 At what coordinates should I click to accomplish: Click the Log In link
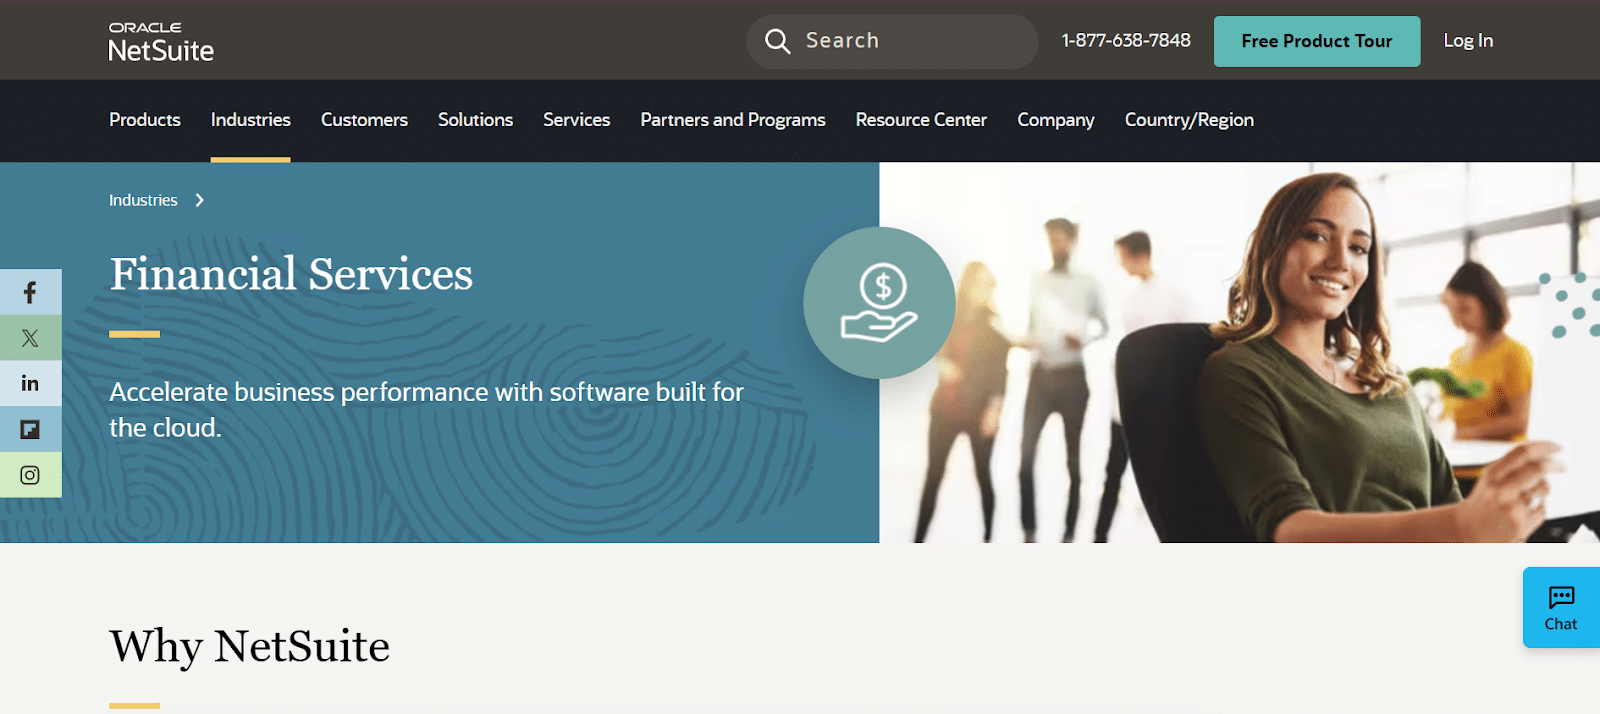pos(1467,41)
